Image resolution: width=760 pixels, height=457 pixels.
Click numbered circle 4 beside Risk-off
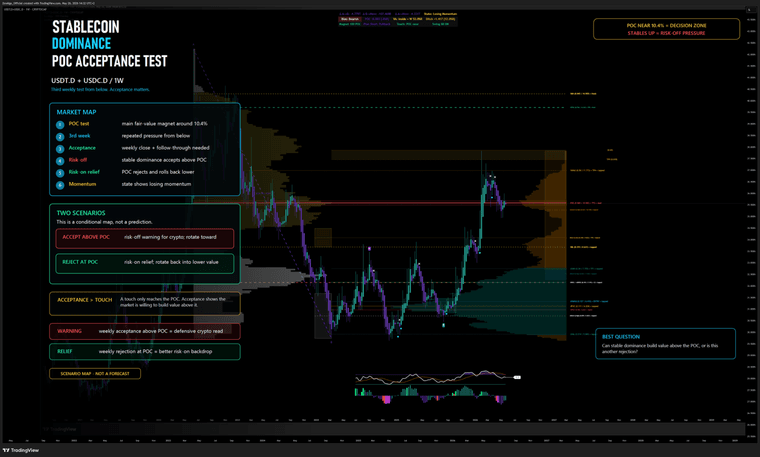(x=60, y=161)
